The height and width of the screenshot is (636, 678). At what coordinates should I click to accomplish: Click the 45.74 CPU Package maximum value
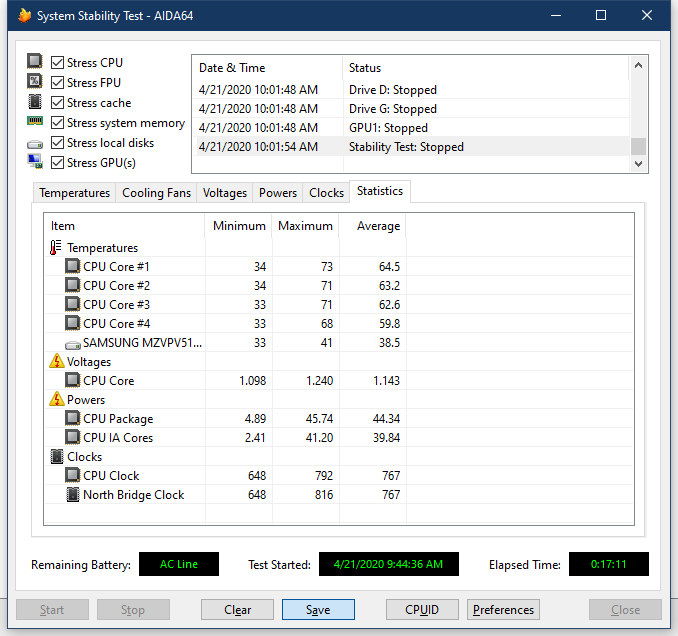pos(320,419)
